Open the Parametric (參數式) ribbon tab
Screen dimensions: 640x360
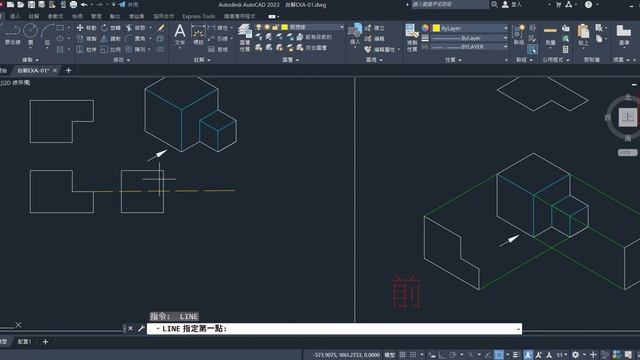click(56, 16)
